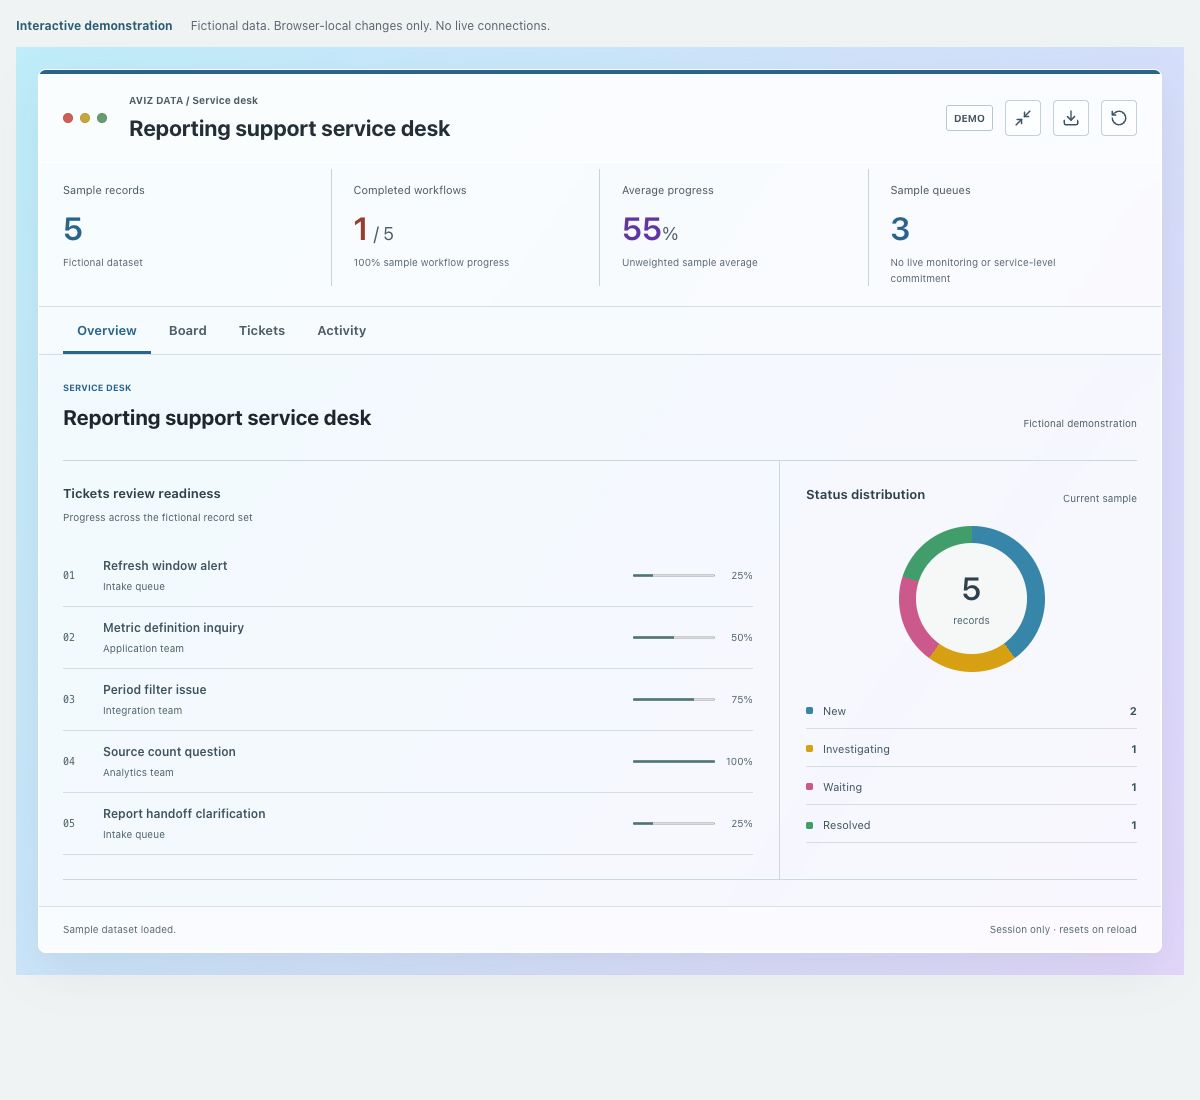Click the collapse/minimize view icon
The height and width of the screenshot is (1100, 1200).
[1023, 118]
